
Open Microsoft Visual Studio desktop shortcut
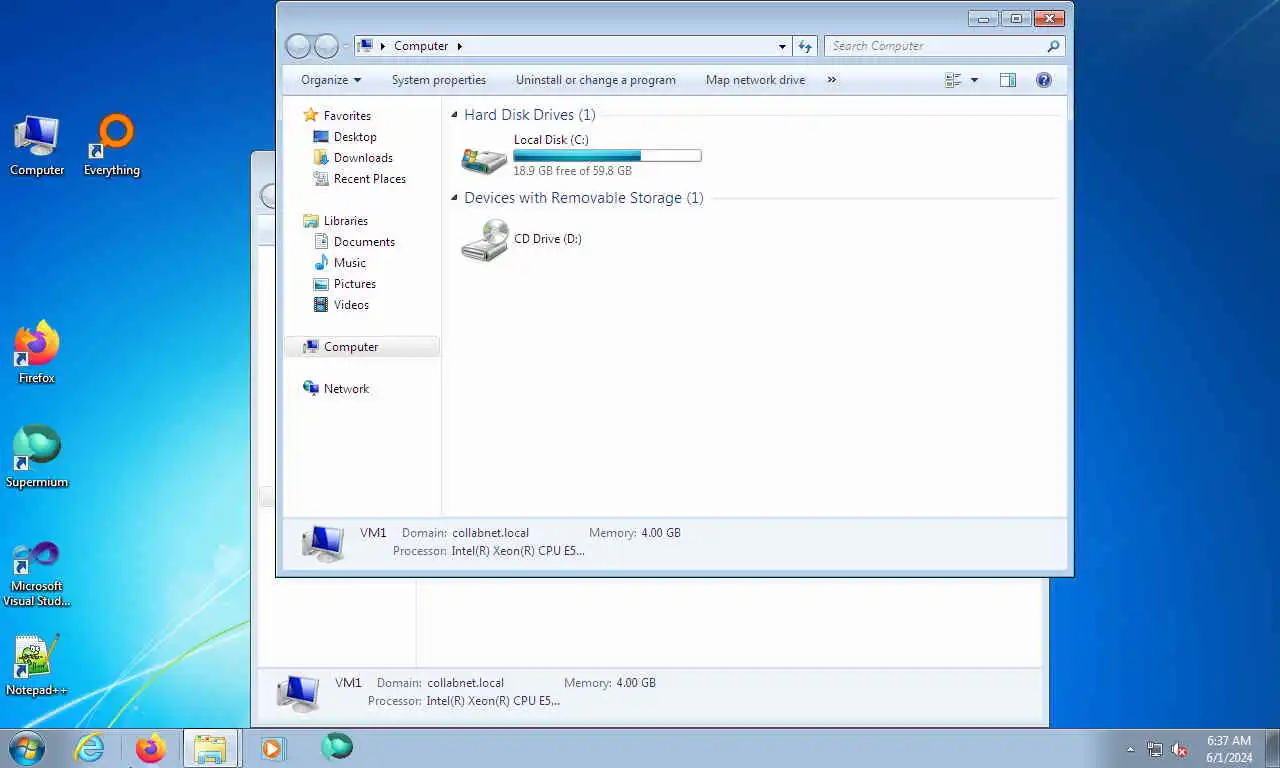[37, 573]
